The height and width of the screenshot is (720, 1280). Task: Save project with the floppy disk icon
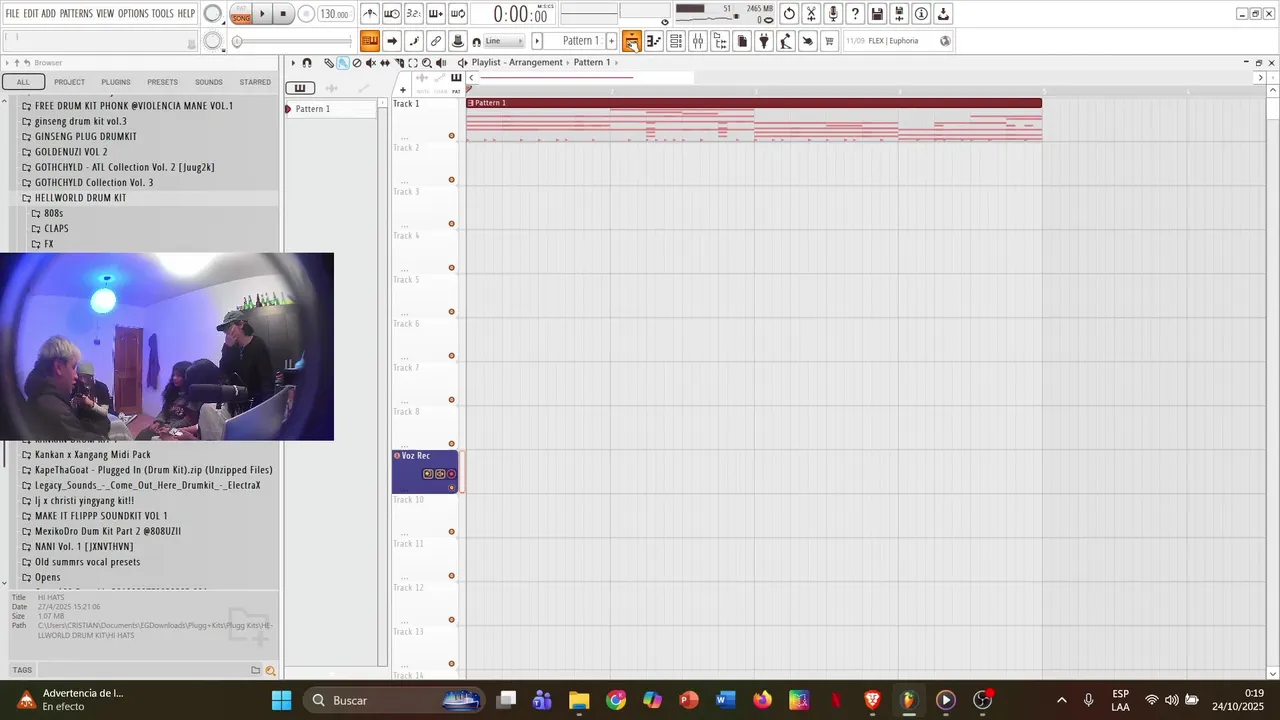tap(877, 14)
